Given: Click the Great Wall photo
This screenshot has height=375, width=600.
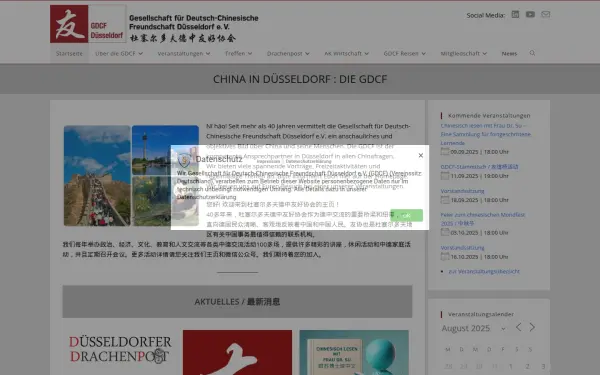Looking at the screenshot, I should [x=97, y=176].
